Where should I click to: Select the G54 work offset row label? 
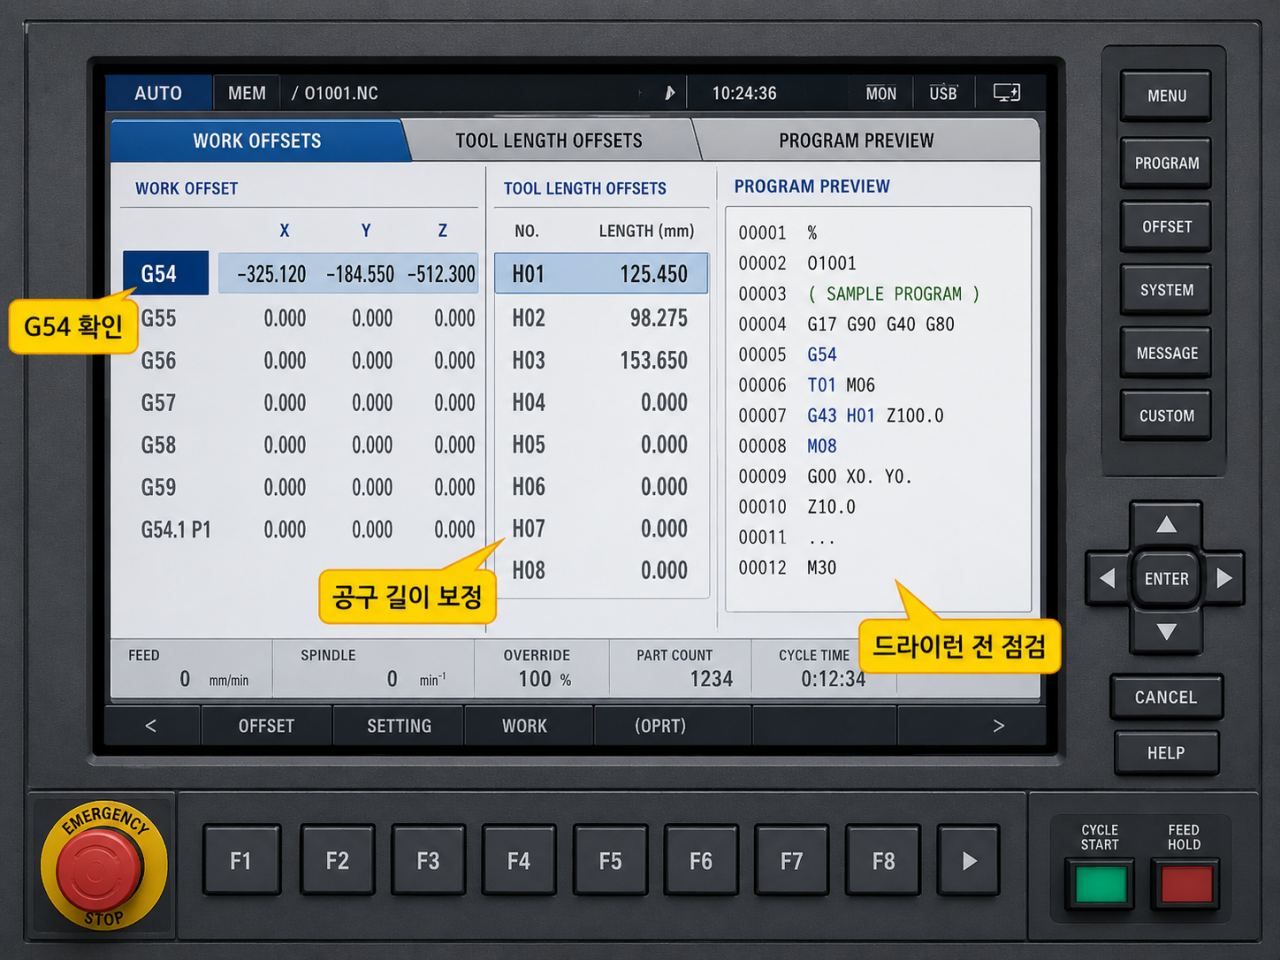coord(166,273)
